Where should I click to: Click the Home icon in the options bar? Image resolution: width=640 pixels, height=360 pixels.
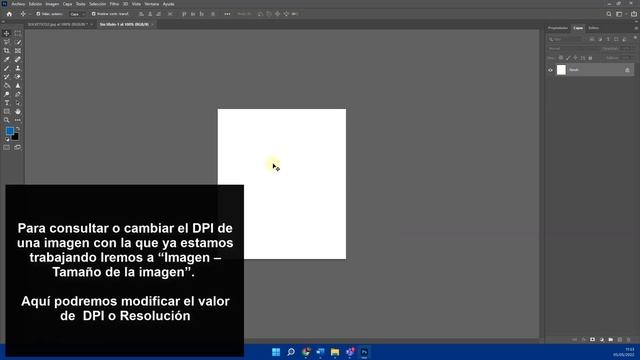click(9, 14)
